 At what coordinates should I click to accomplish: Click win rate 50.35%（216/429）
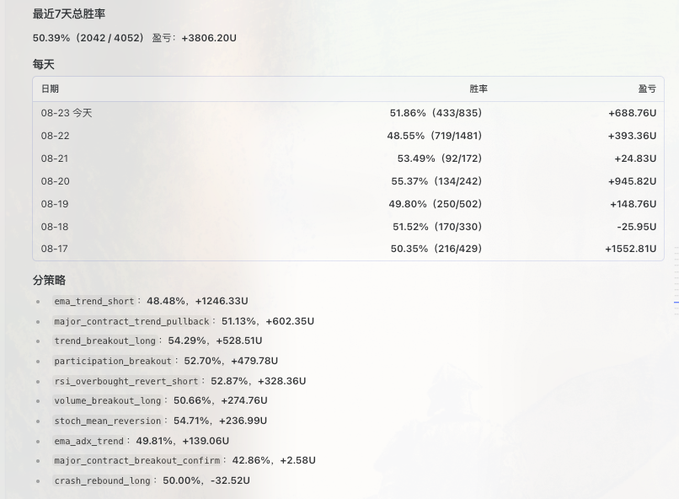click(x=436, y=249)
